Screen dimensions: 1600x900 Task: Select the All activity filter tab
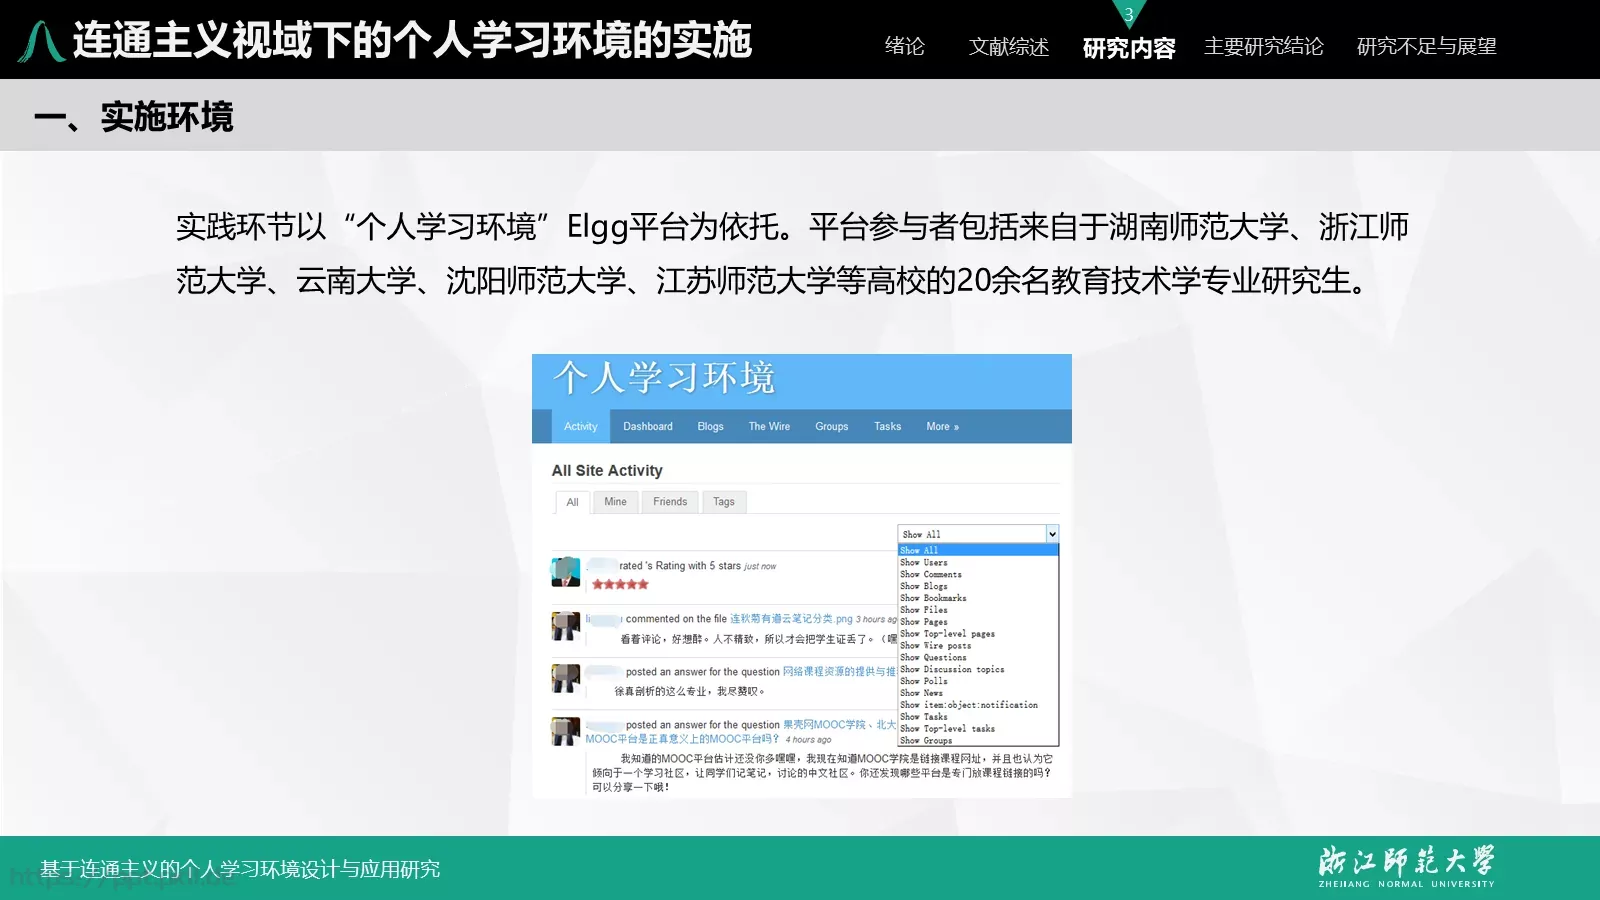[x=572, y=502]
